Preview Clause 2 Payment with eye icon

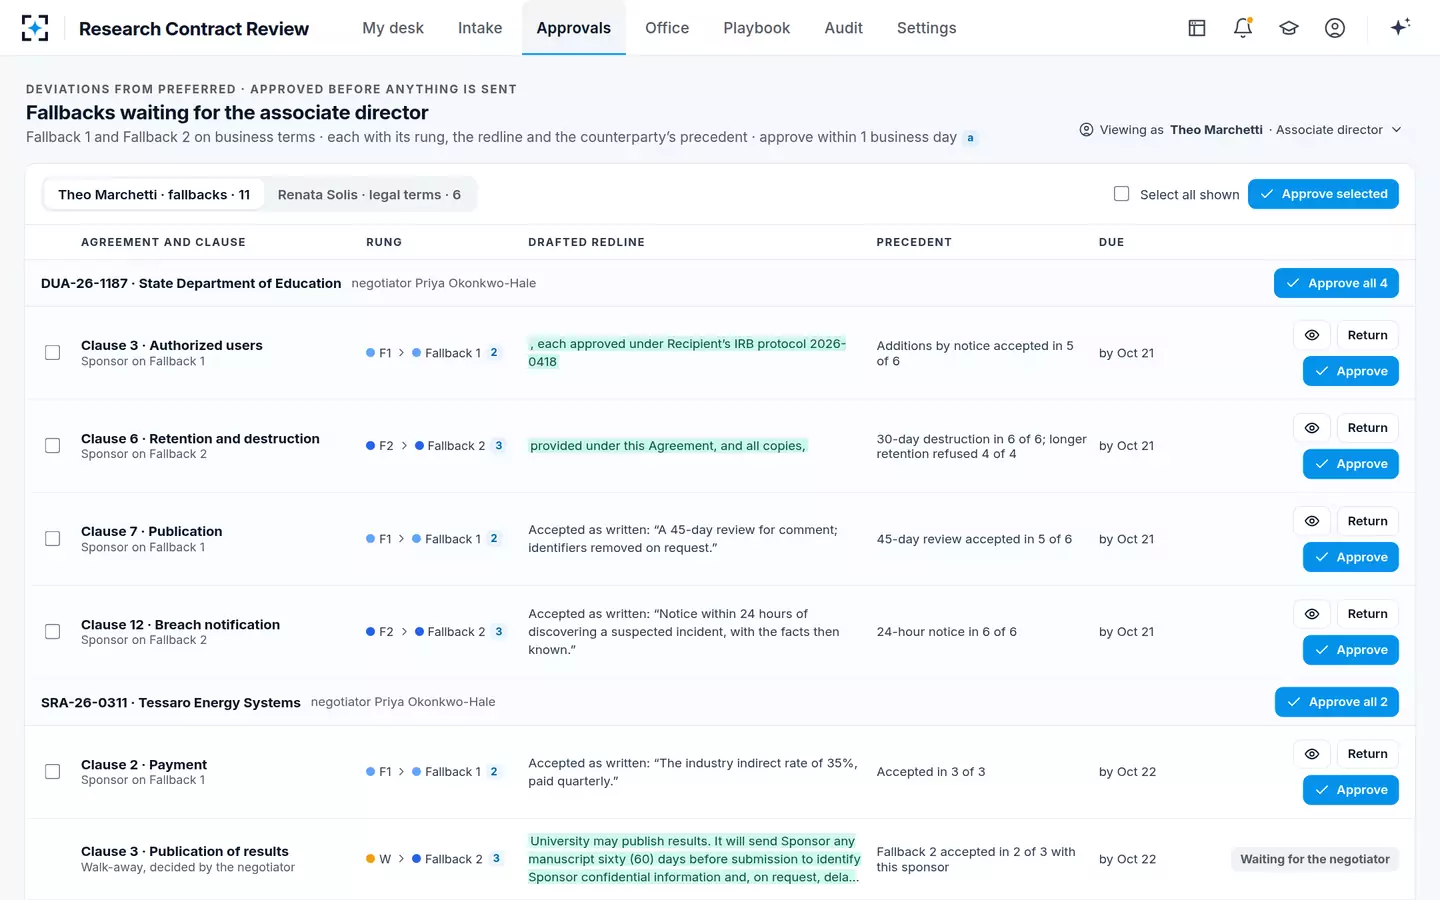click(x=1312, y=754)
